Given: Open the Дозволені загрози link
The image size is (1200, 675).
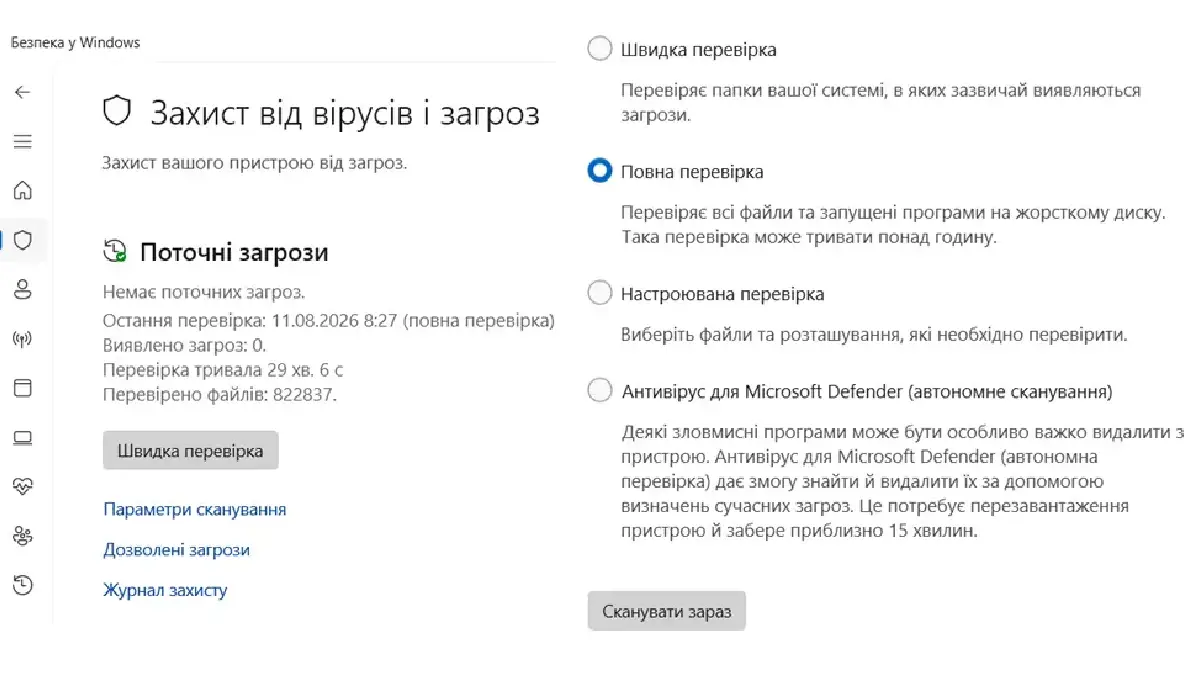Looking at the screenshot, I should pos(176,550).
